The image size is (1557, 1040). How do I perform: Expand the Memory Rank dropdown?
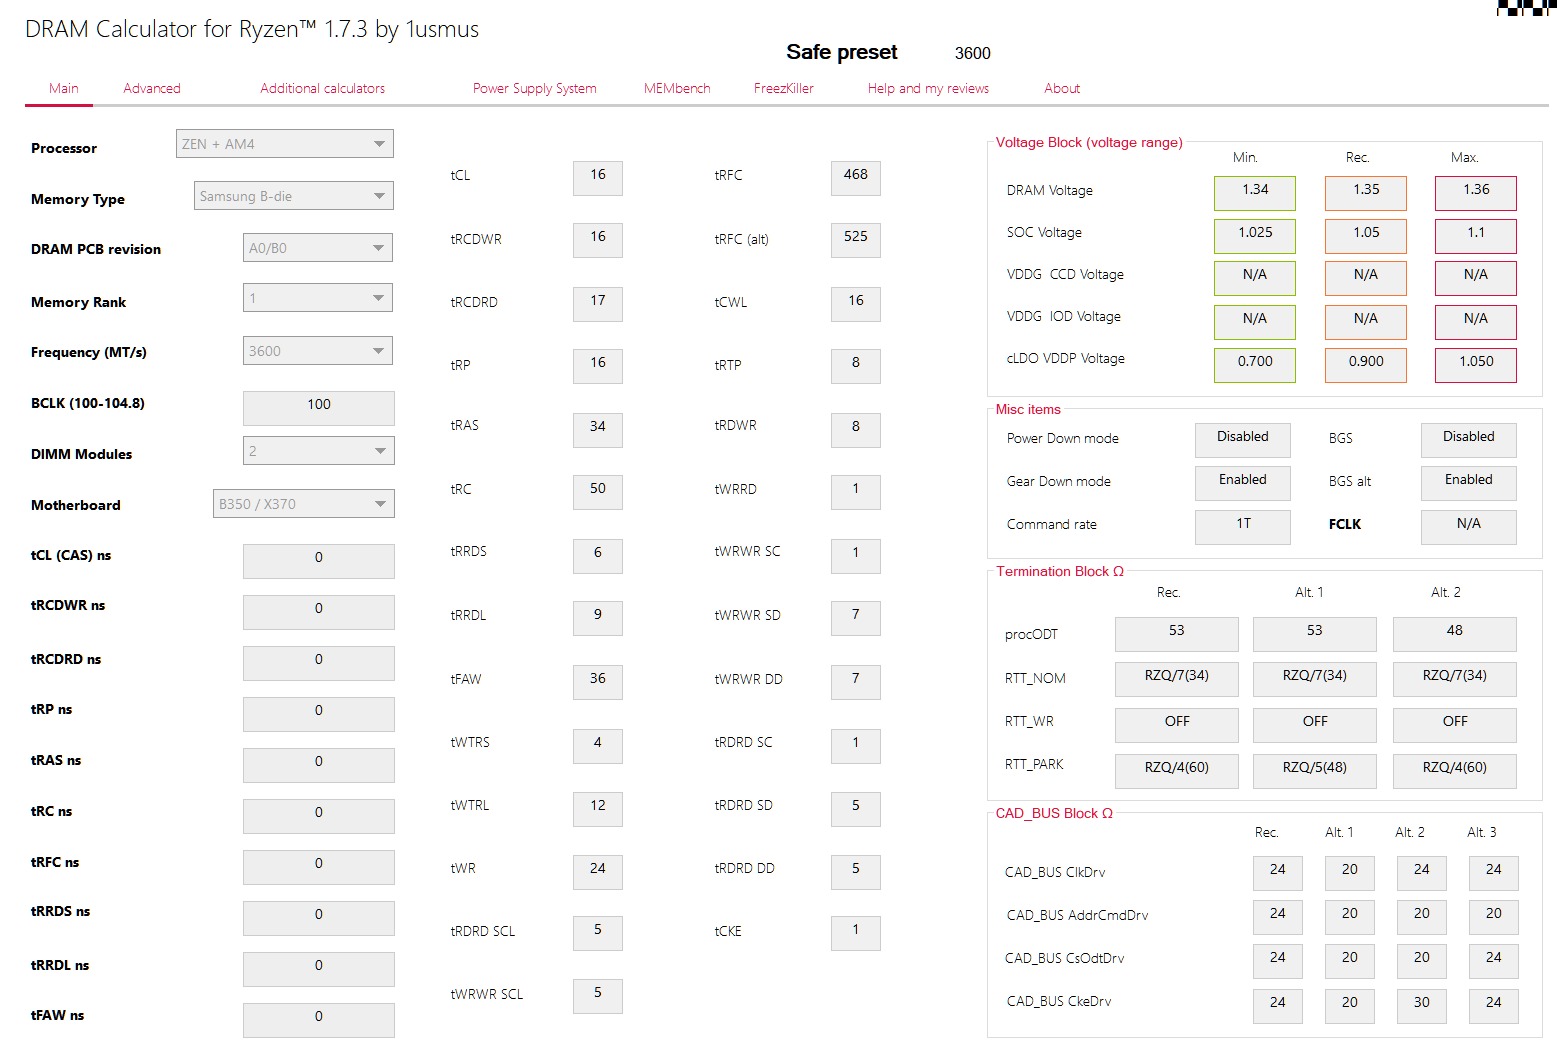point(318,298)
